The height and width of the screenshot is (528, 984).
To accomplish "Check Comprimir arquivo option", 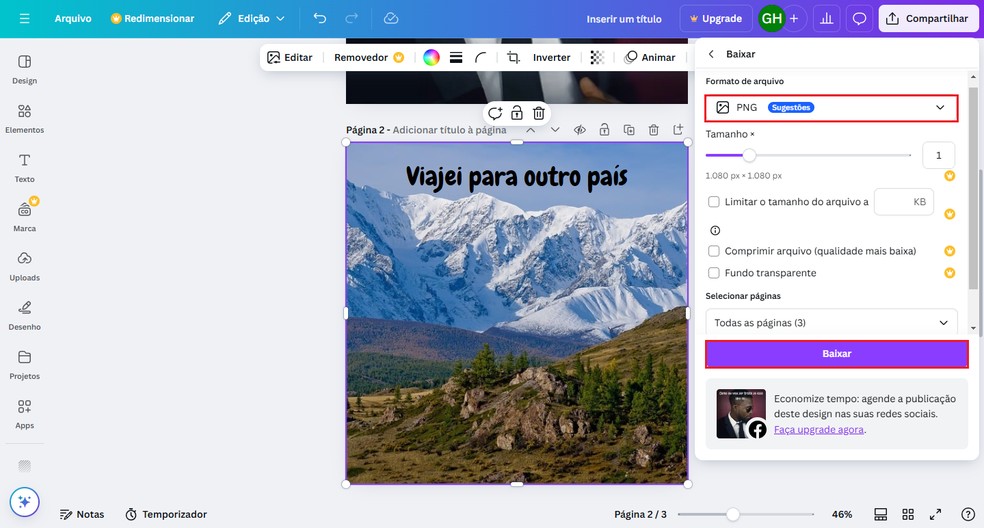I will 714,251.
